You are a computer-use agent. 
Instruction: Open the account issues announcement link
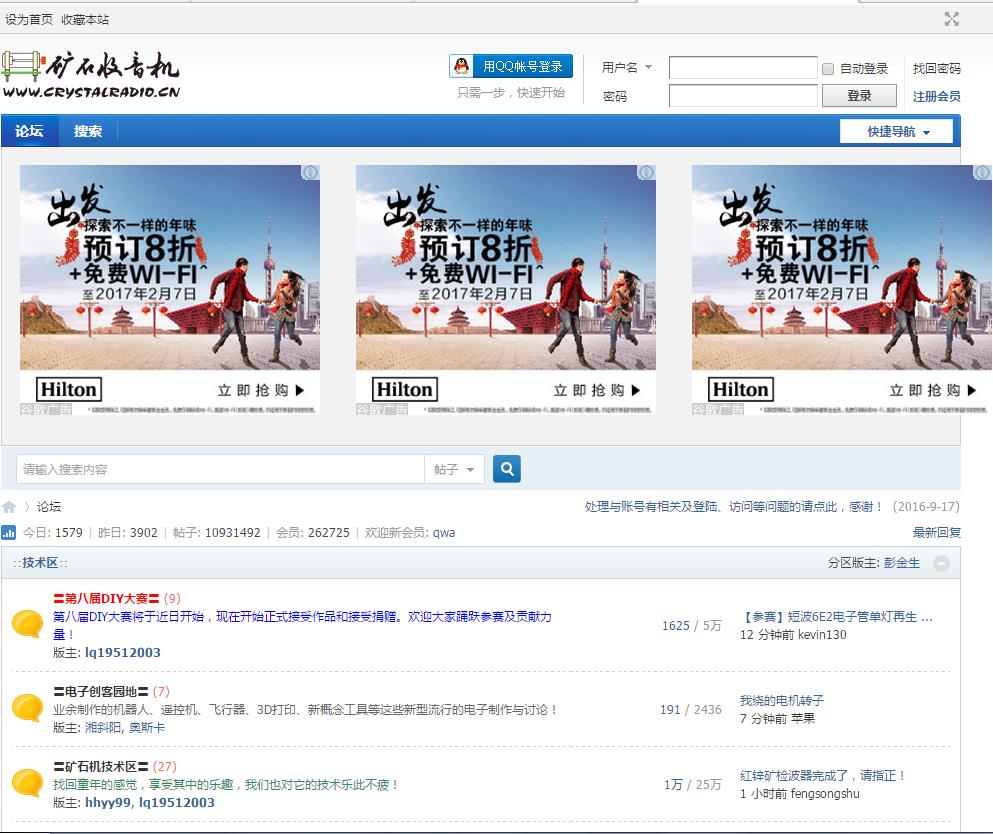[x=733, y=507]
